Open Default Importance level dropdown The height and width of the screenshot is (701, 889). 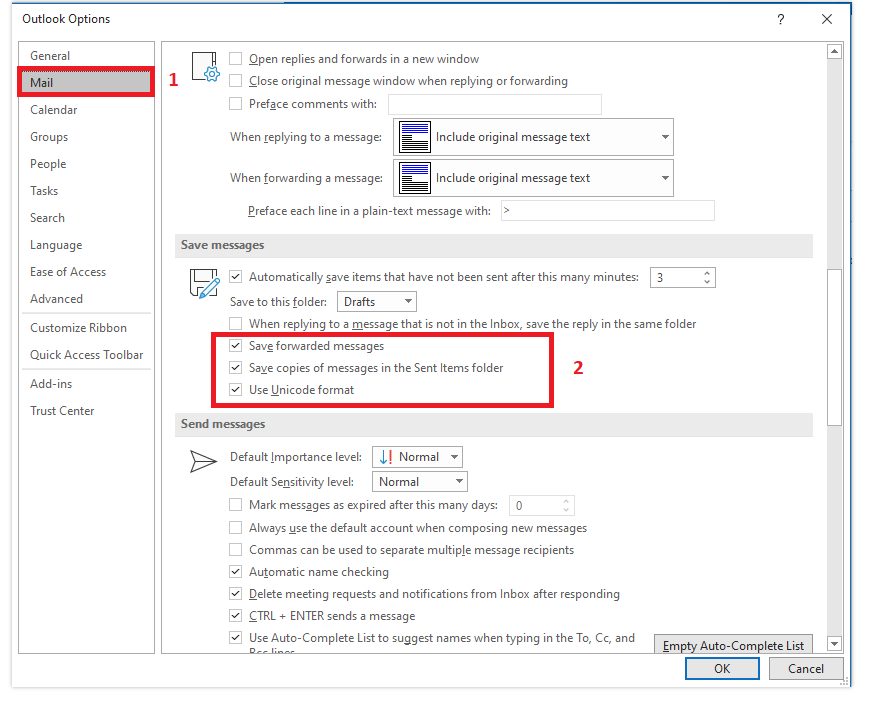pyautogui.click(x=417, y=457)
